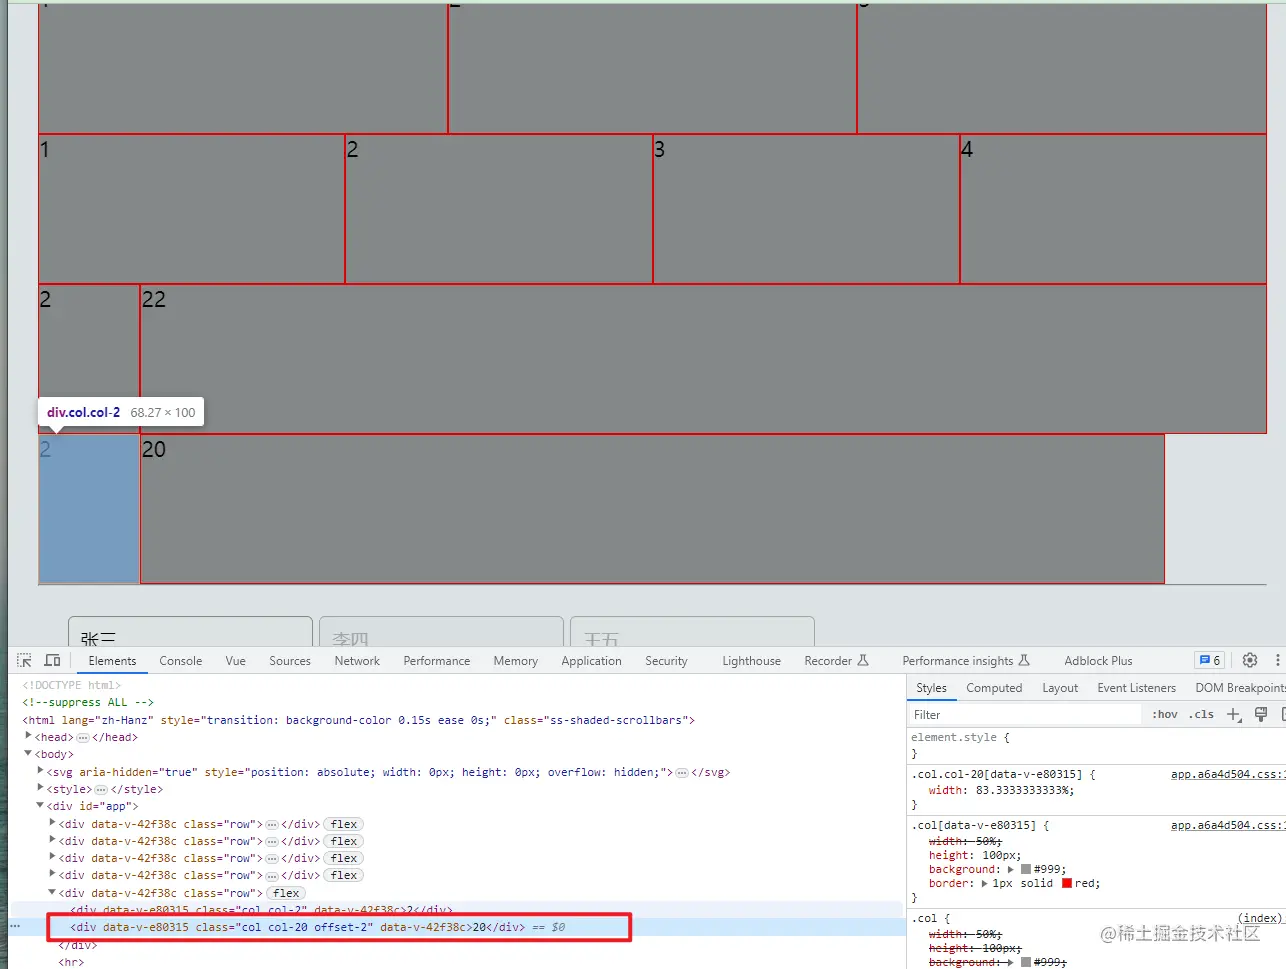
Task: Open the Adblock Plus tab
Action: (1098, 661)
